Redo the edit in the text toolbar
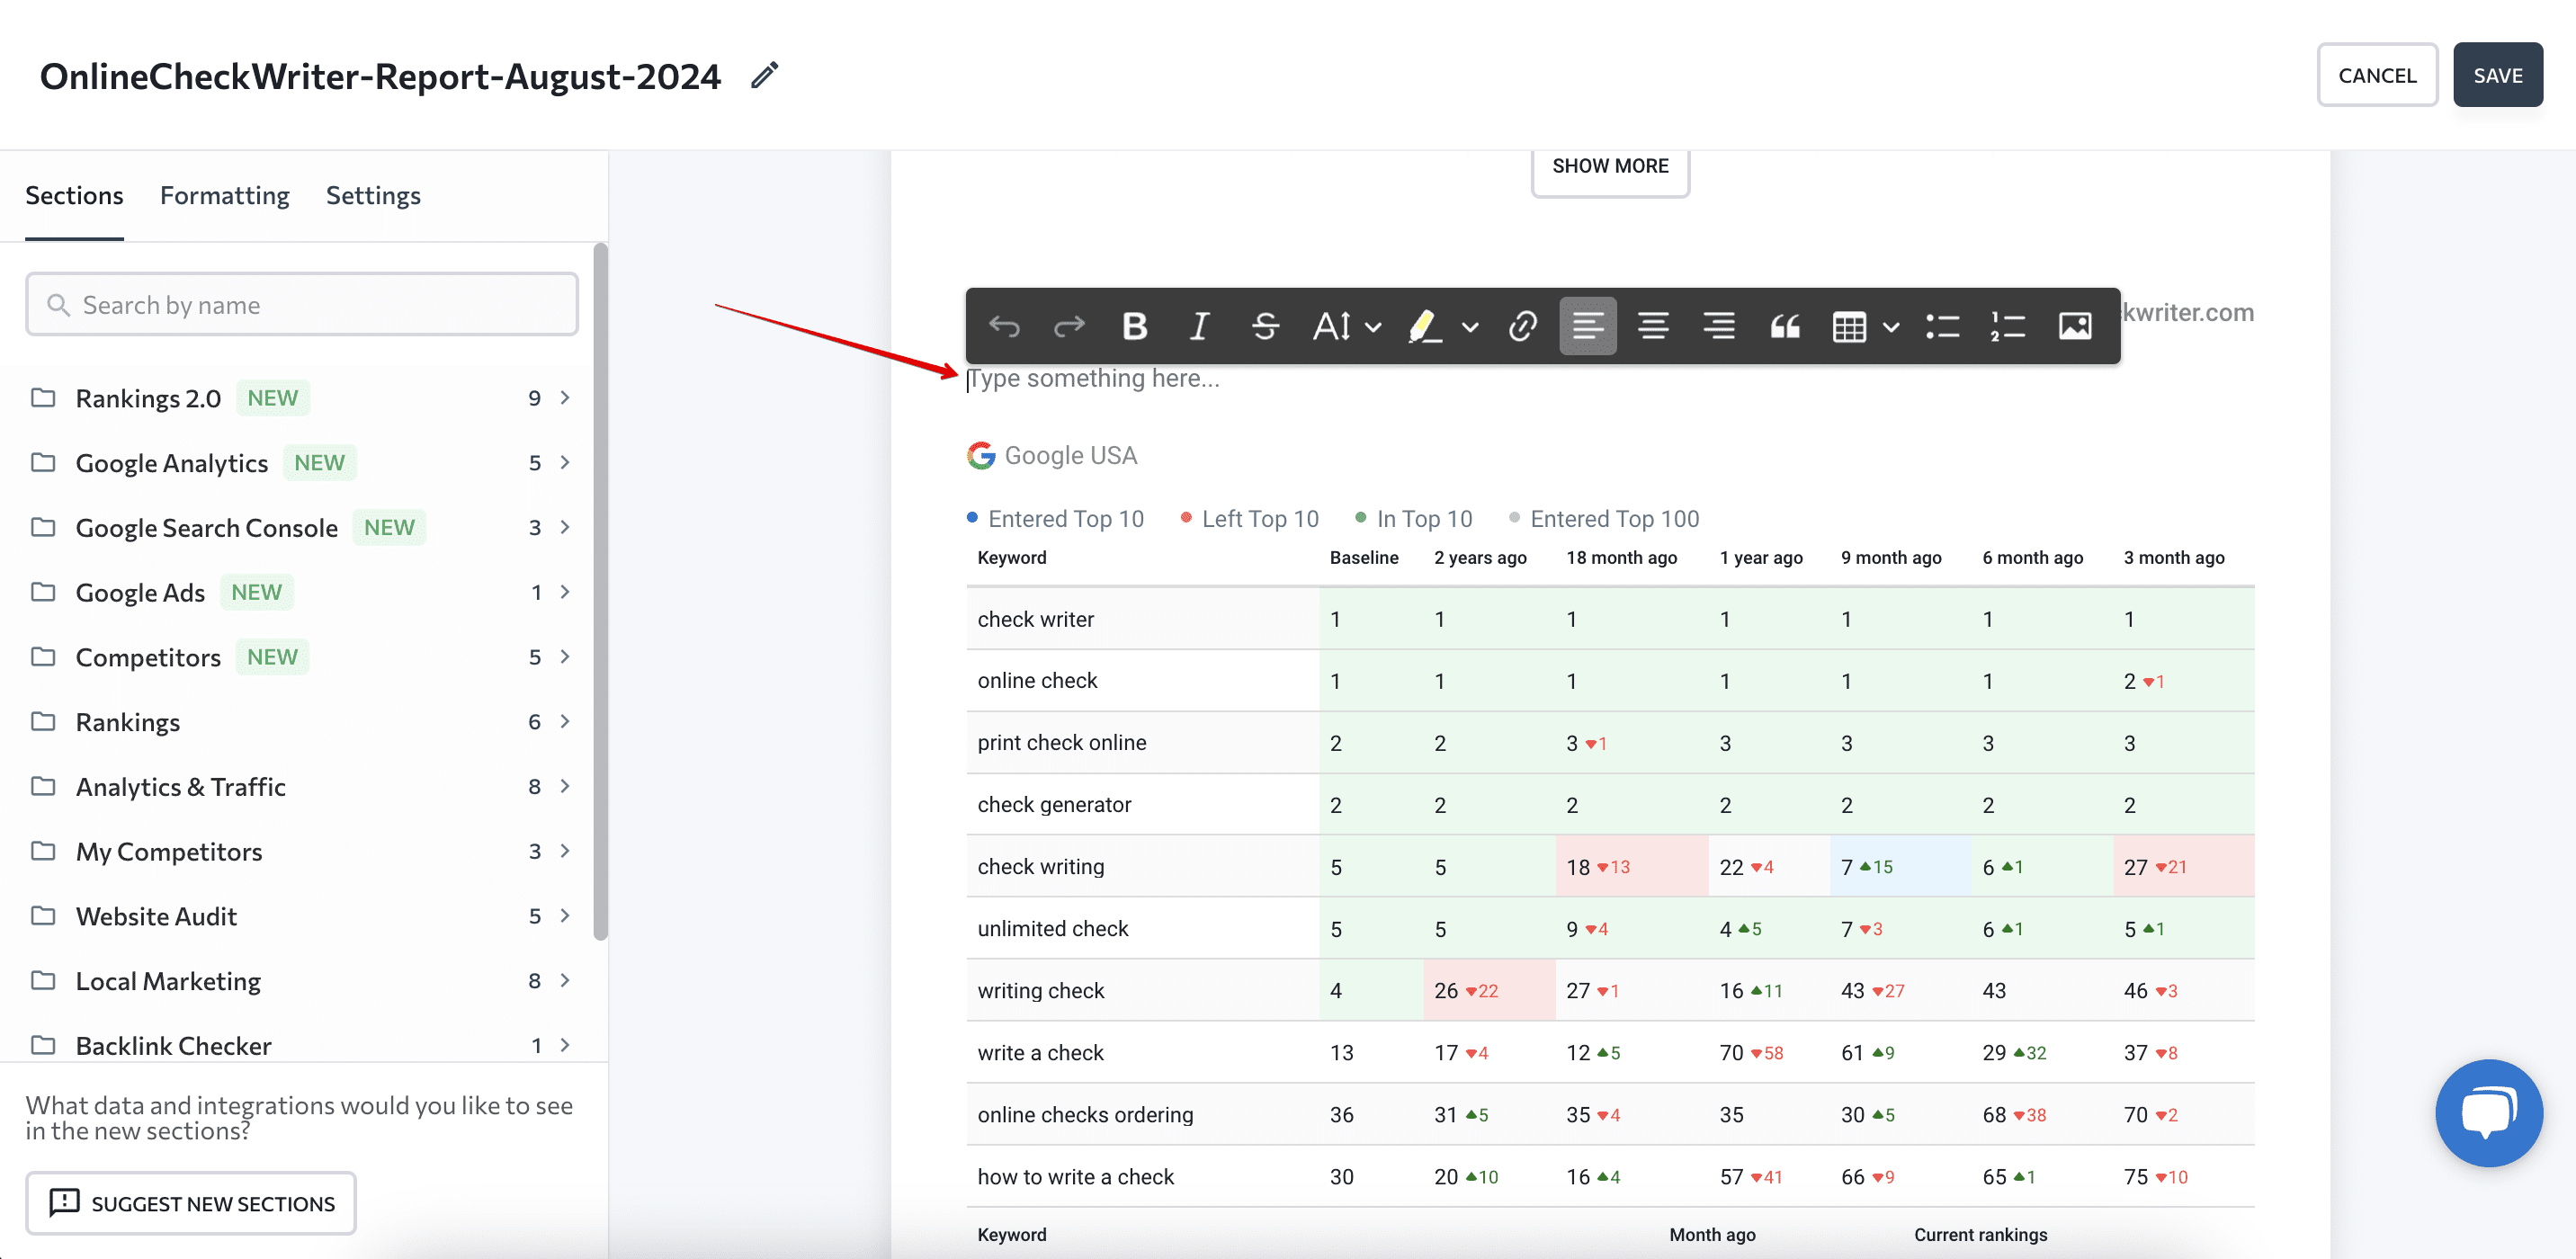Screen dimensions: 2576x1259 tap(1069, 326)
